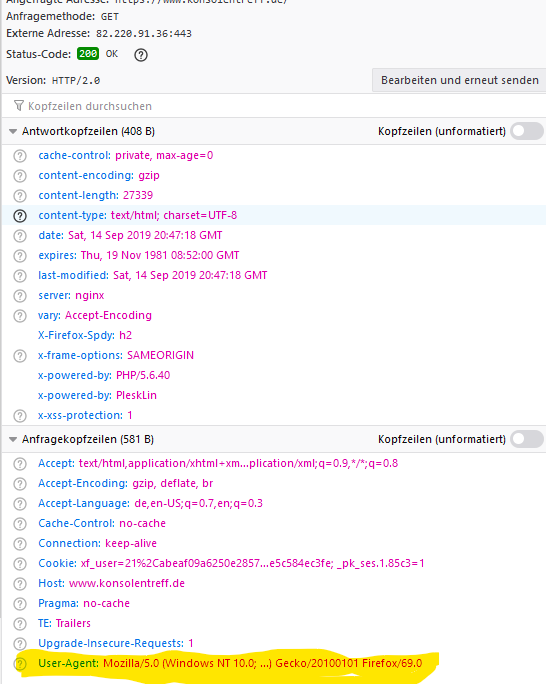Select external address 82.220.91.36:443
The width and height of the screenshot is (546, 691).
pyautogui.click(x=144, y=33)
